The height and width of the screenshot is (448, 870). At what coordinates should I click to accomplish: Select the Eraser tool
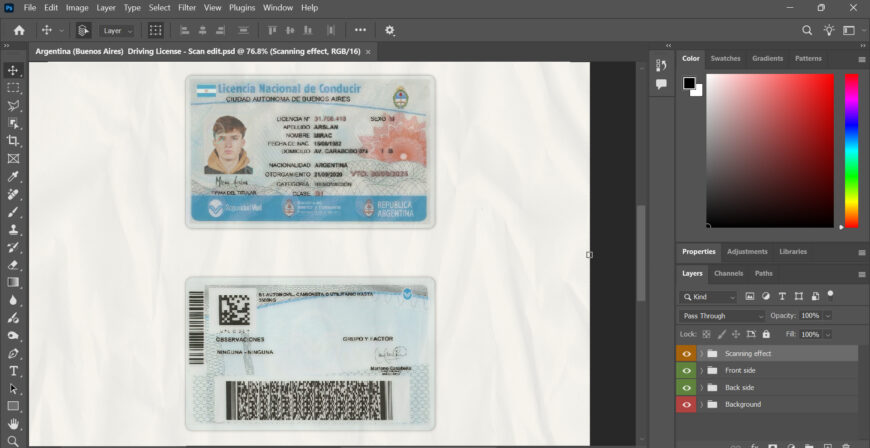(13, 265)
